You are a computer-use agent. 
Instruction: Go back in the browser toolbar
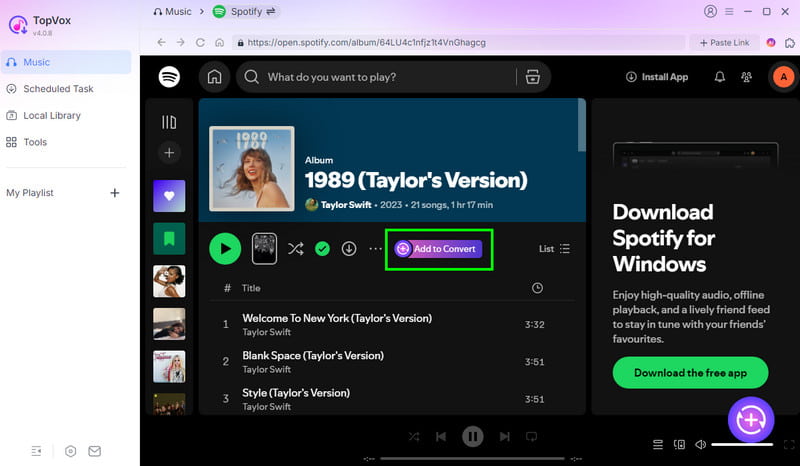(161, 42)
